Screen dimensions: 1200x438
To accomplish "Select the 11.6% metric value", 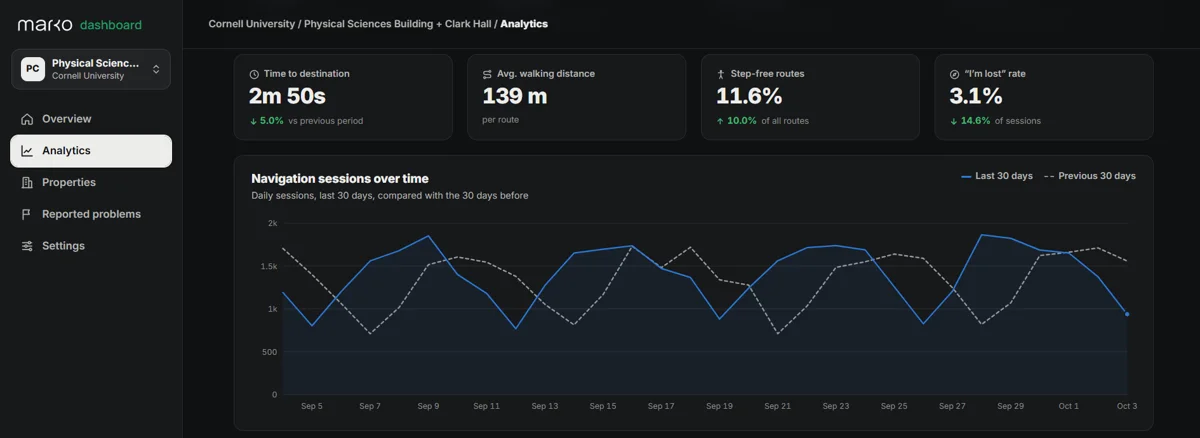I will click(x=749, y=97).
